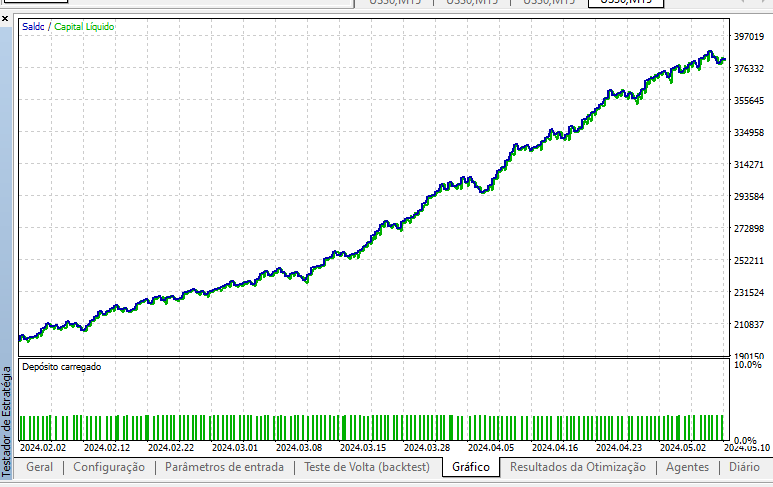Click the 190150 value on price axis
773x487 pixels.
point(749,357)
